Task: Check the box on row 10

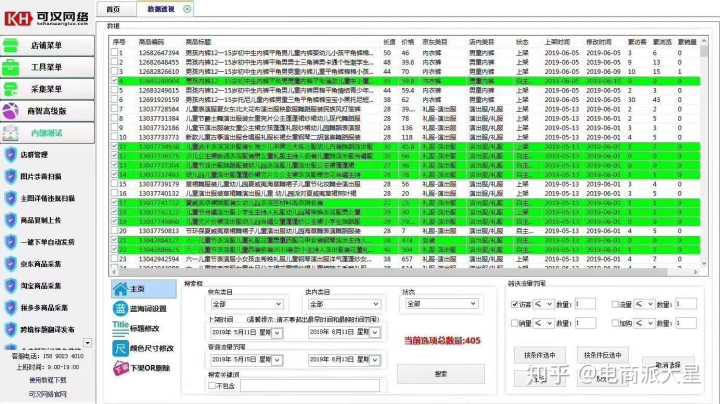Action: (x=114, y=137)
